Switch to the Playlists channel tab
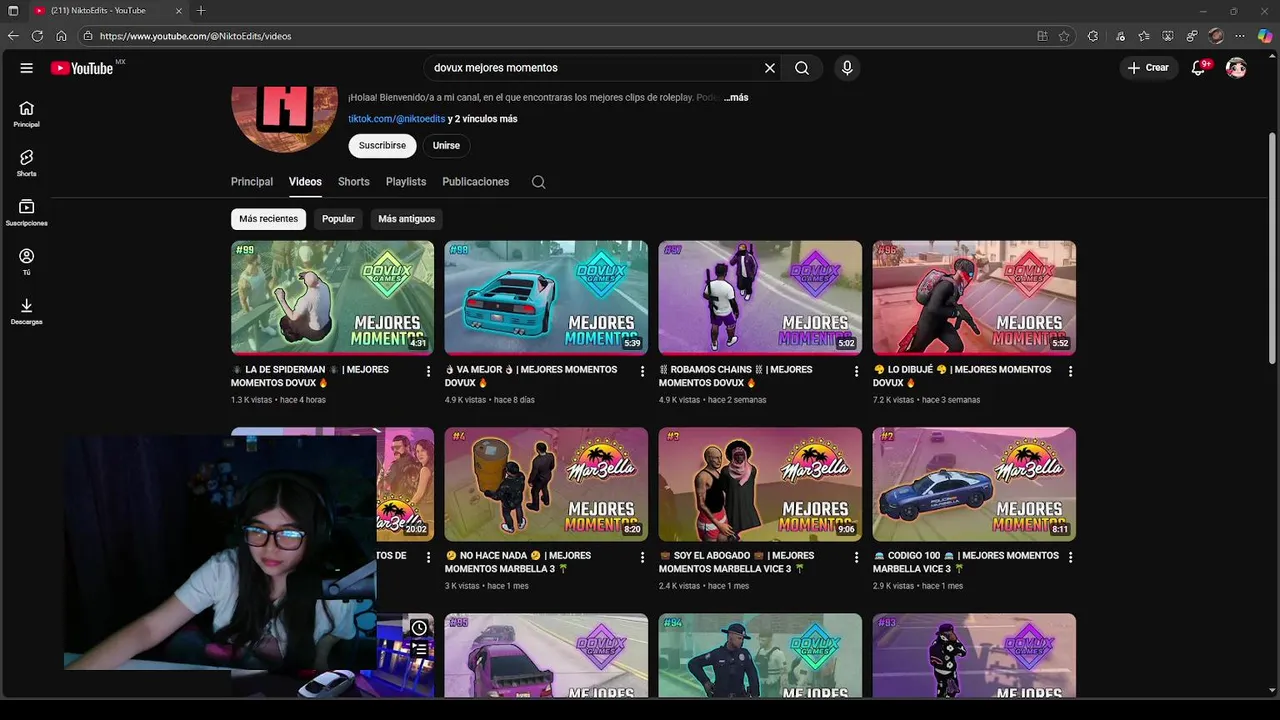 (406, 182)
